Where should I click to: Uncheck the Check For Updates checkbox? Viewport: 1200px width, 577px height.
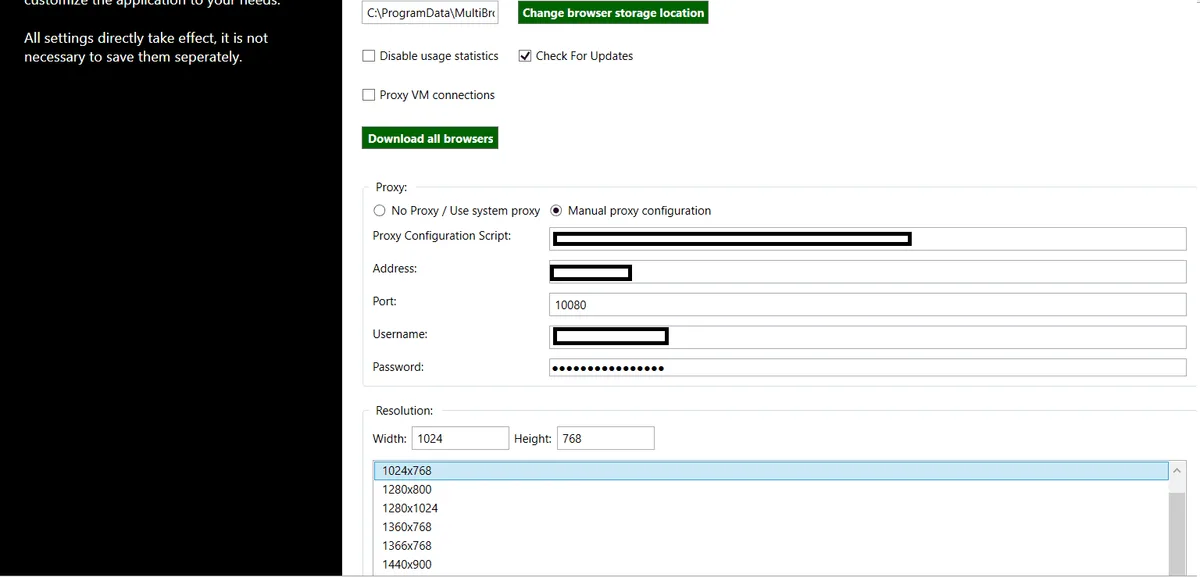click(525, 56)
